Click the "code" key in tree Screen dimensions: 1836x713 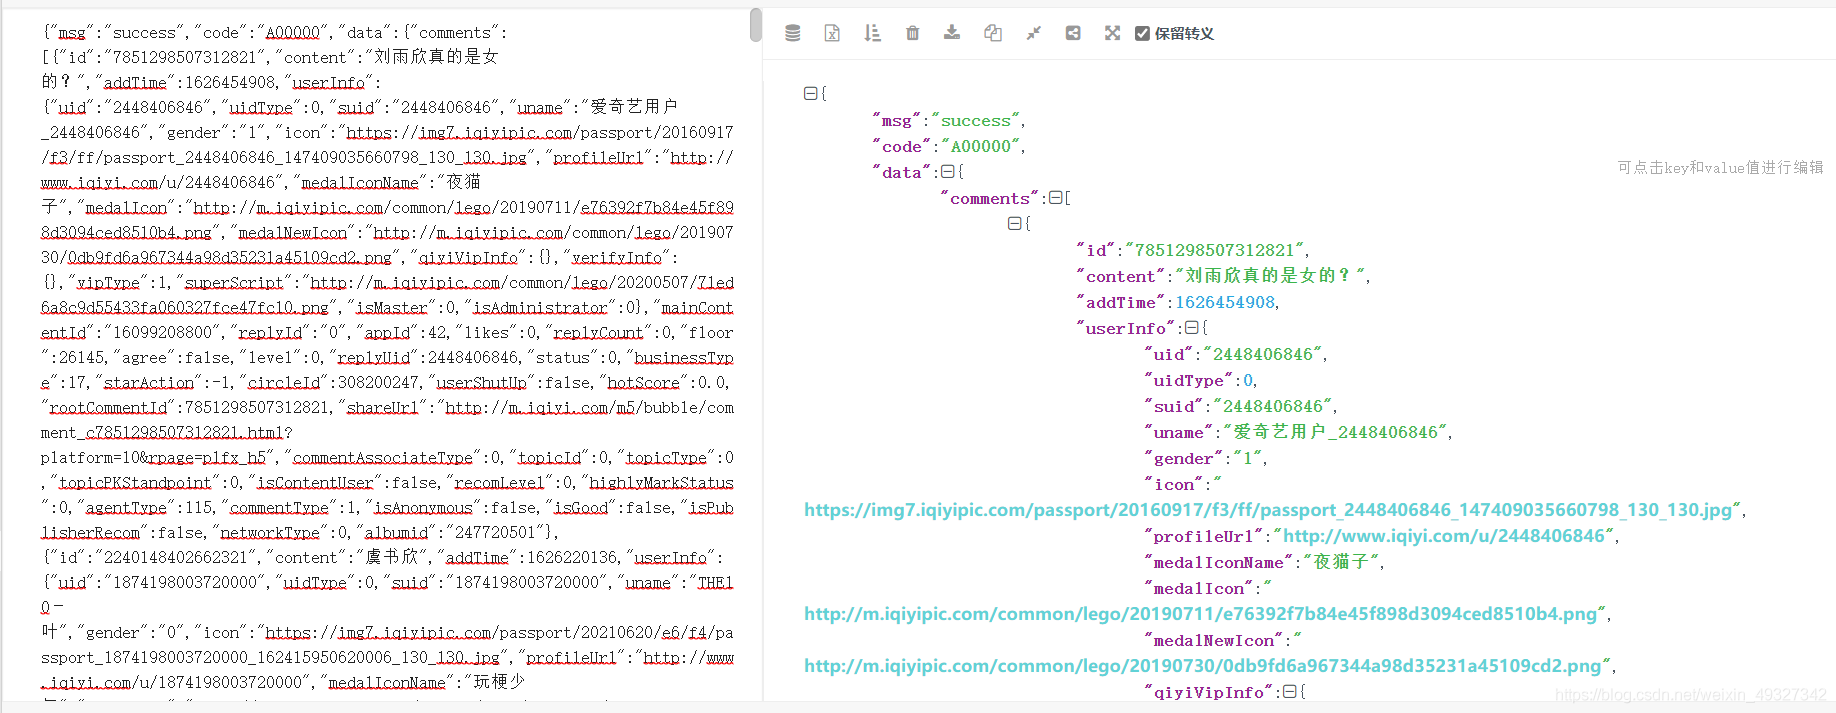902,147
